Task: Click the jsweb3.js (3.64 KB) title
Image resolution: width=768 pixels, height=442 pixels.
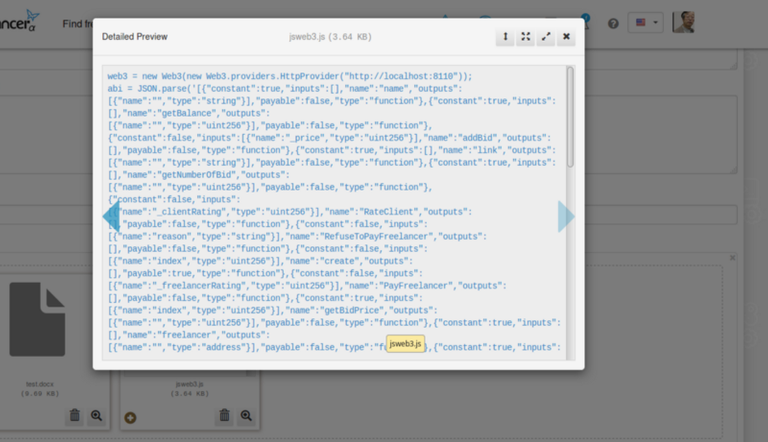Action: (330, 37)
